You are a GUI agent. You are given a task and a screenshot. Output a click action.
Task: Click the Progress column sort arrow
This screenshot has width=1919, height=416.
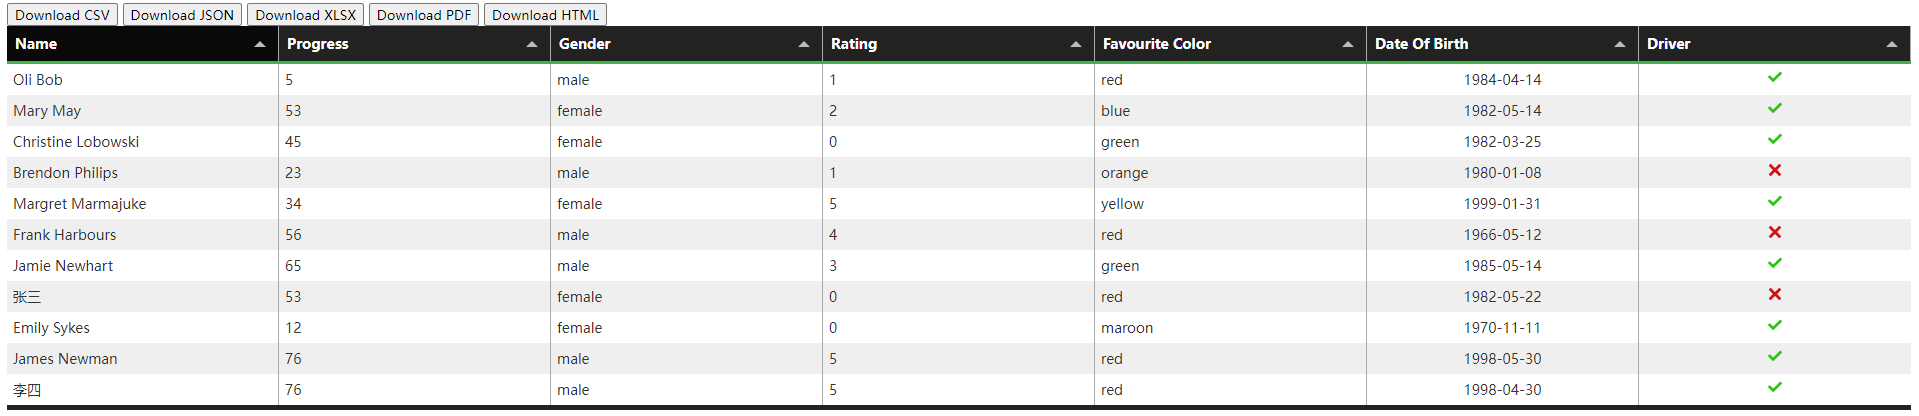coord(532,44)
